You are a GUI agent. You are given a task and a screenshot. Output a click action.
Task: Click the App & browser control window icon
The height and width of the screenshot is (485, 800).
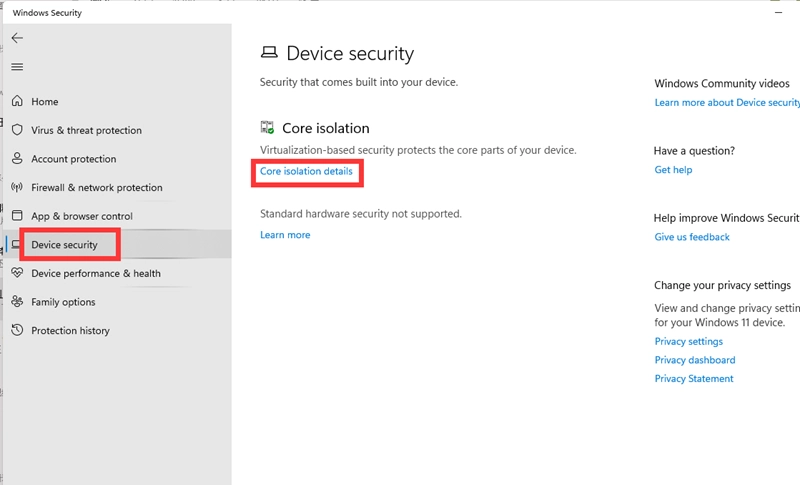(17, 215)
